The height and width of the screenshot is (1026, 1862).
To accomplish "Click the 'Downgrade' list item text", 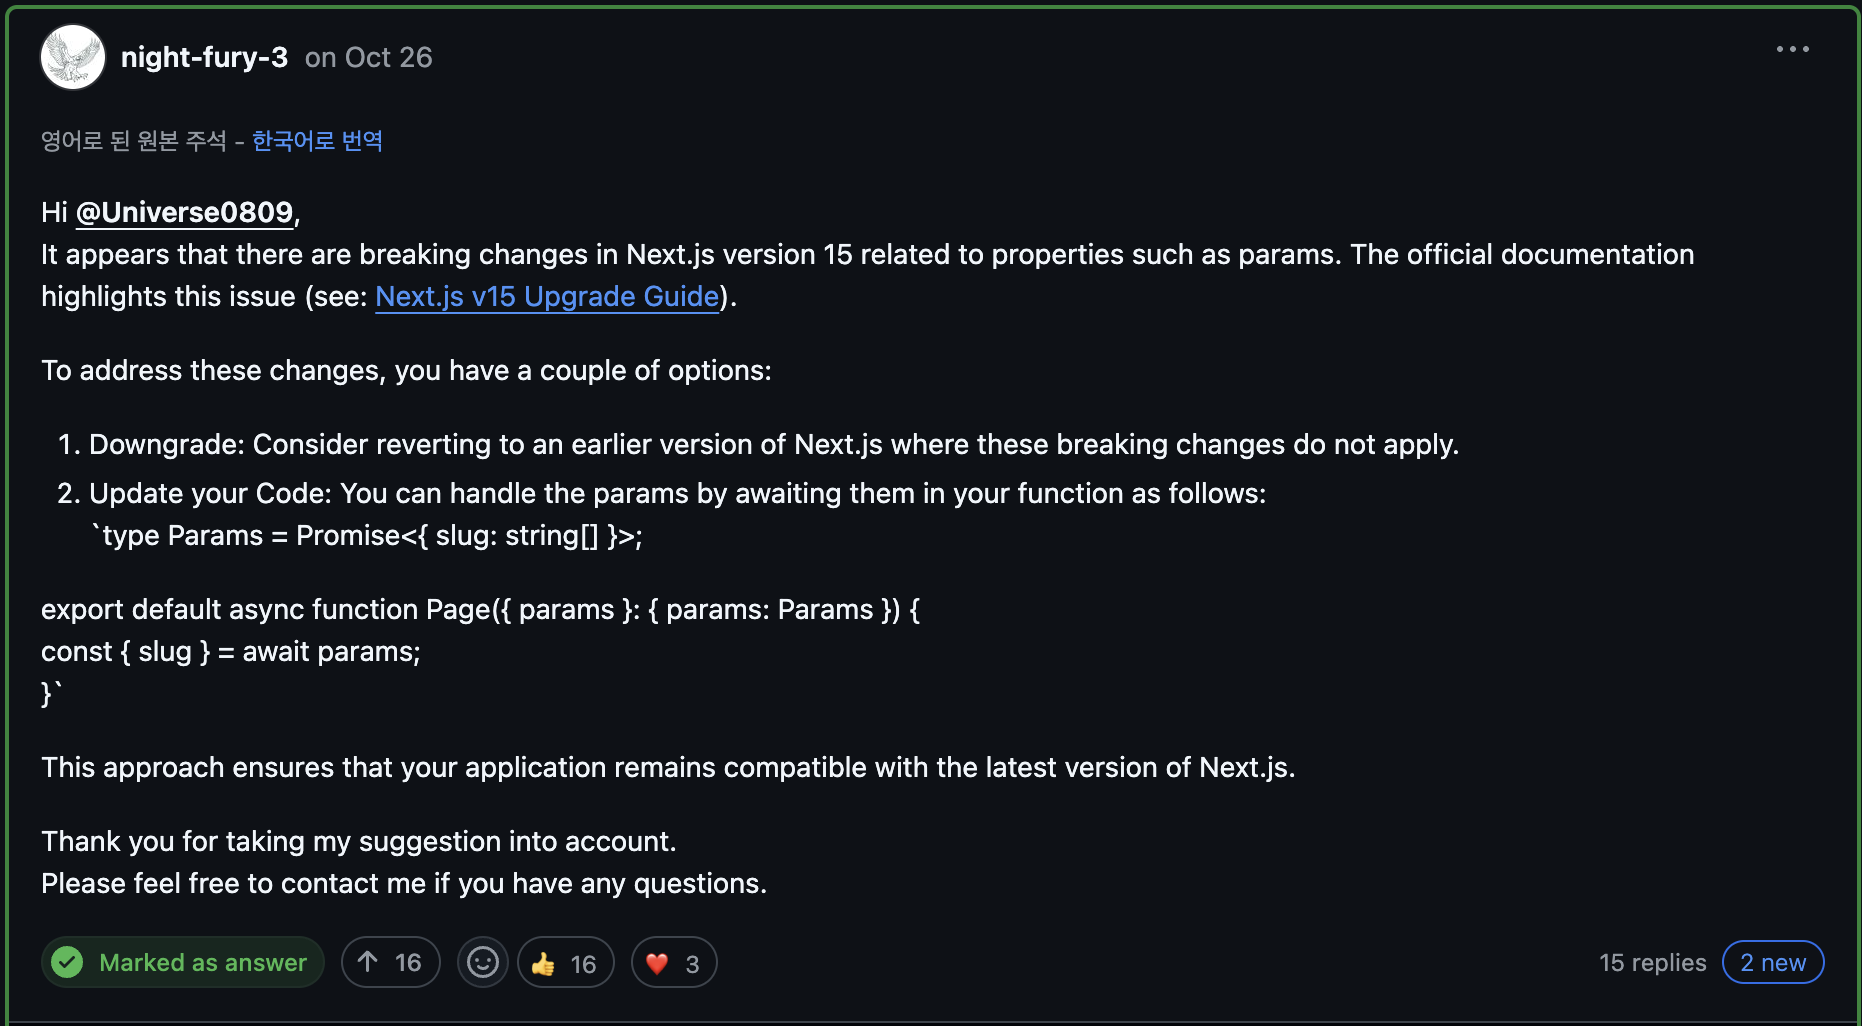I will (774, 444).
